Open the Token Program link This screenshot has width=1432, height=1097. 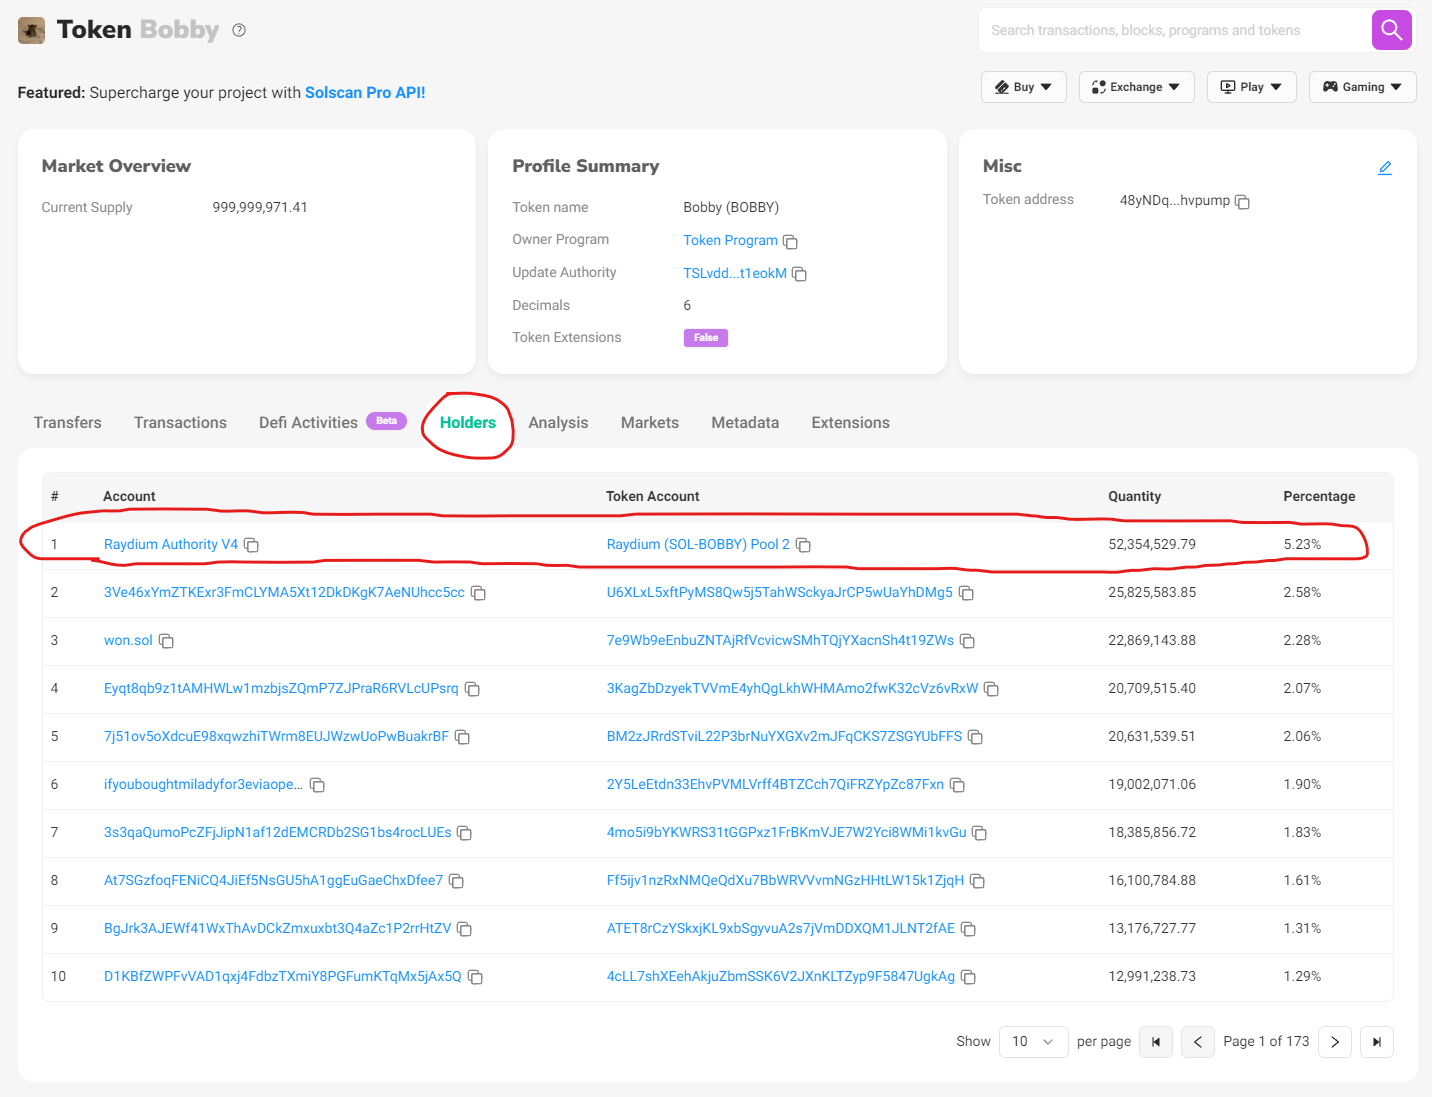(x=730, y=241)
